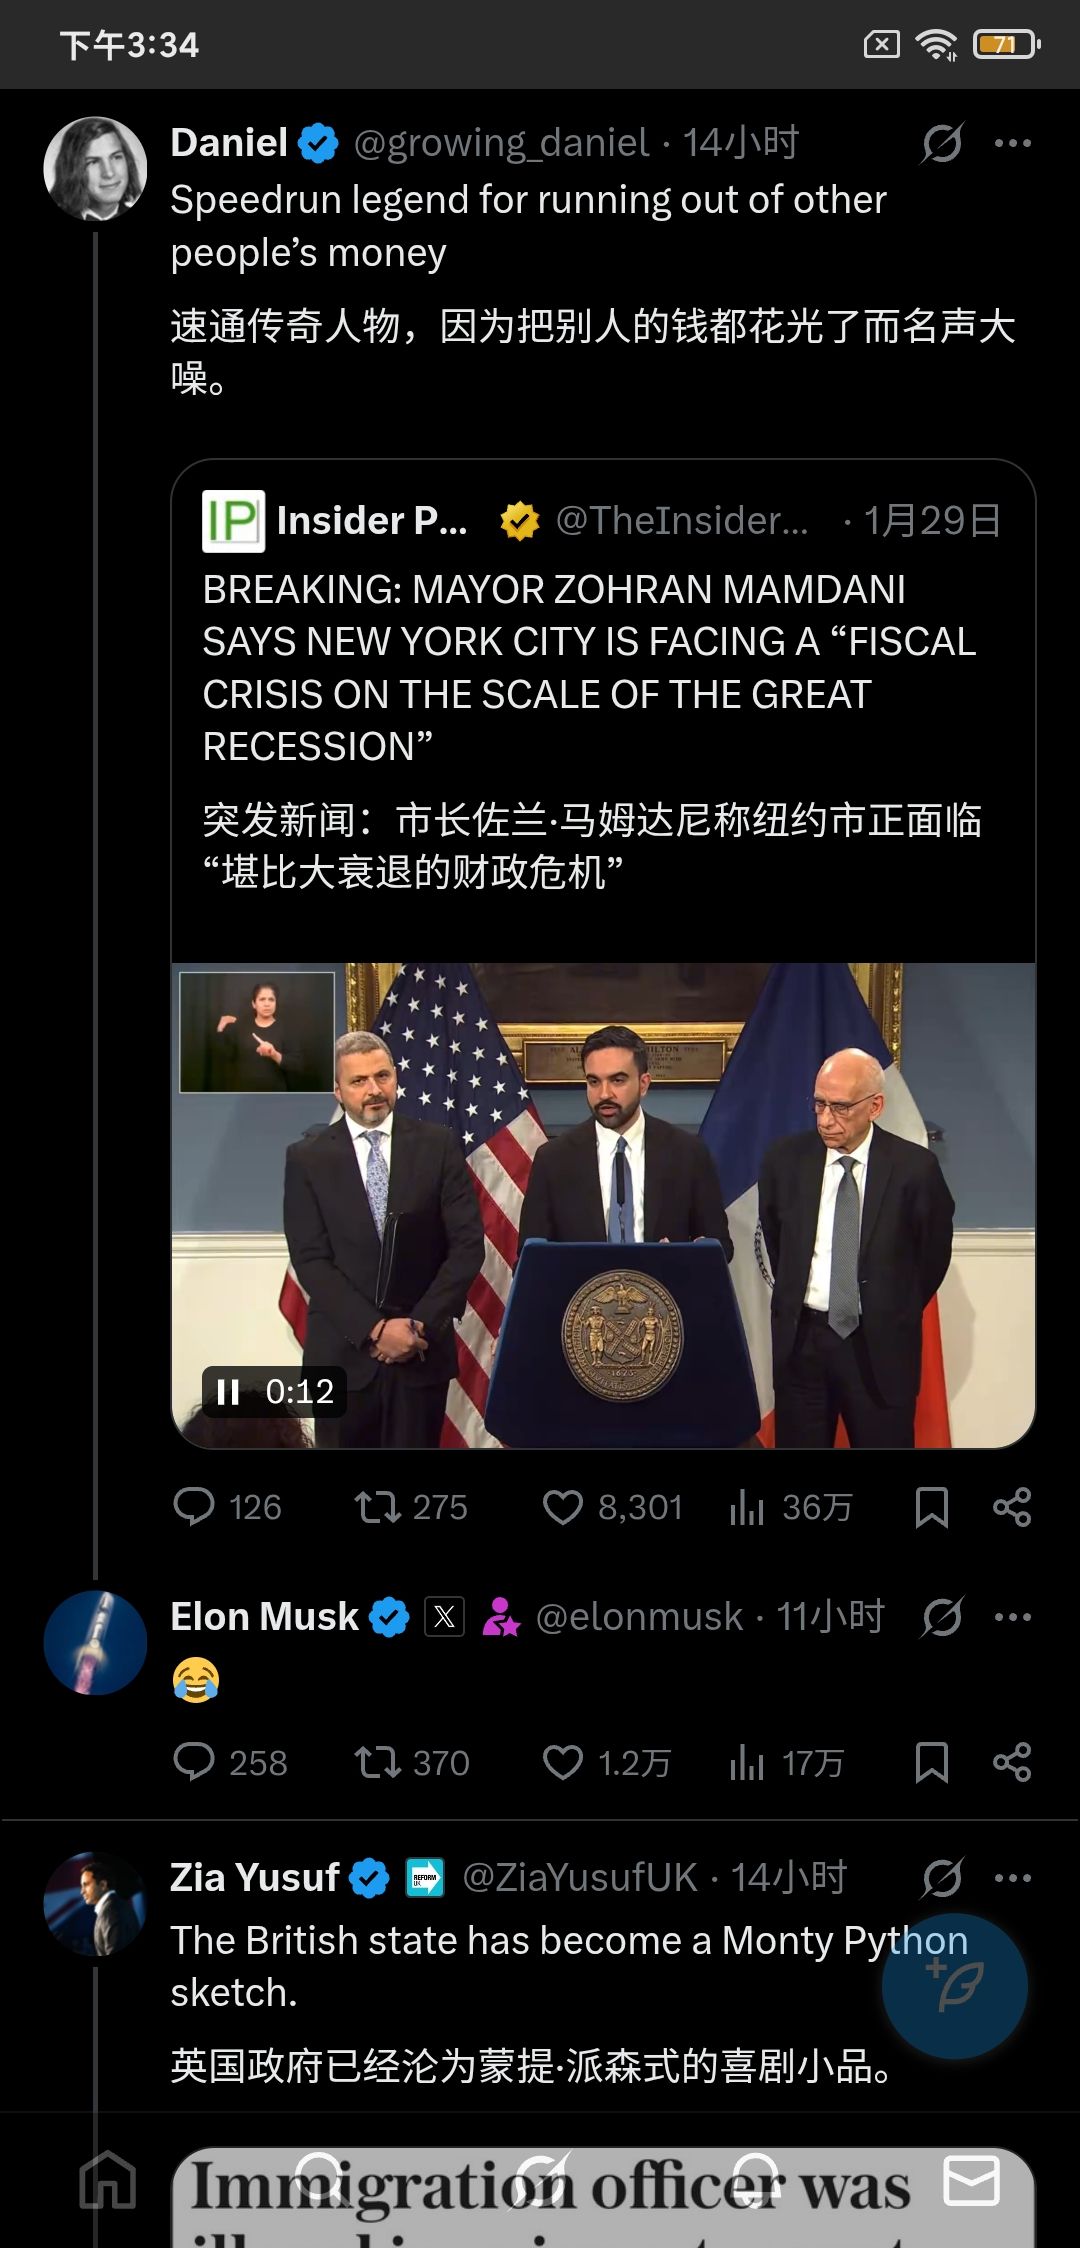This screenshot has height=2248, width=1080.
Task: Open more options on Elon Musk's tweet
Action: [1012, 1617]
